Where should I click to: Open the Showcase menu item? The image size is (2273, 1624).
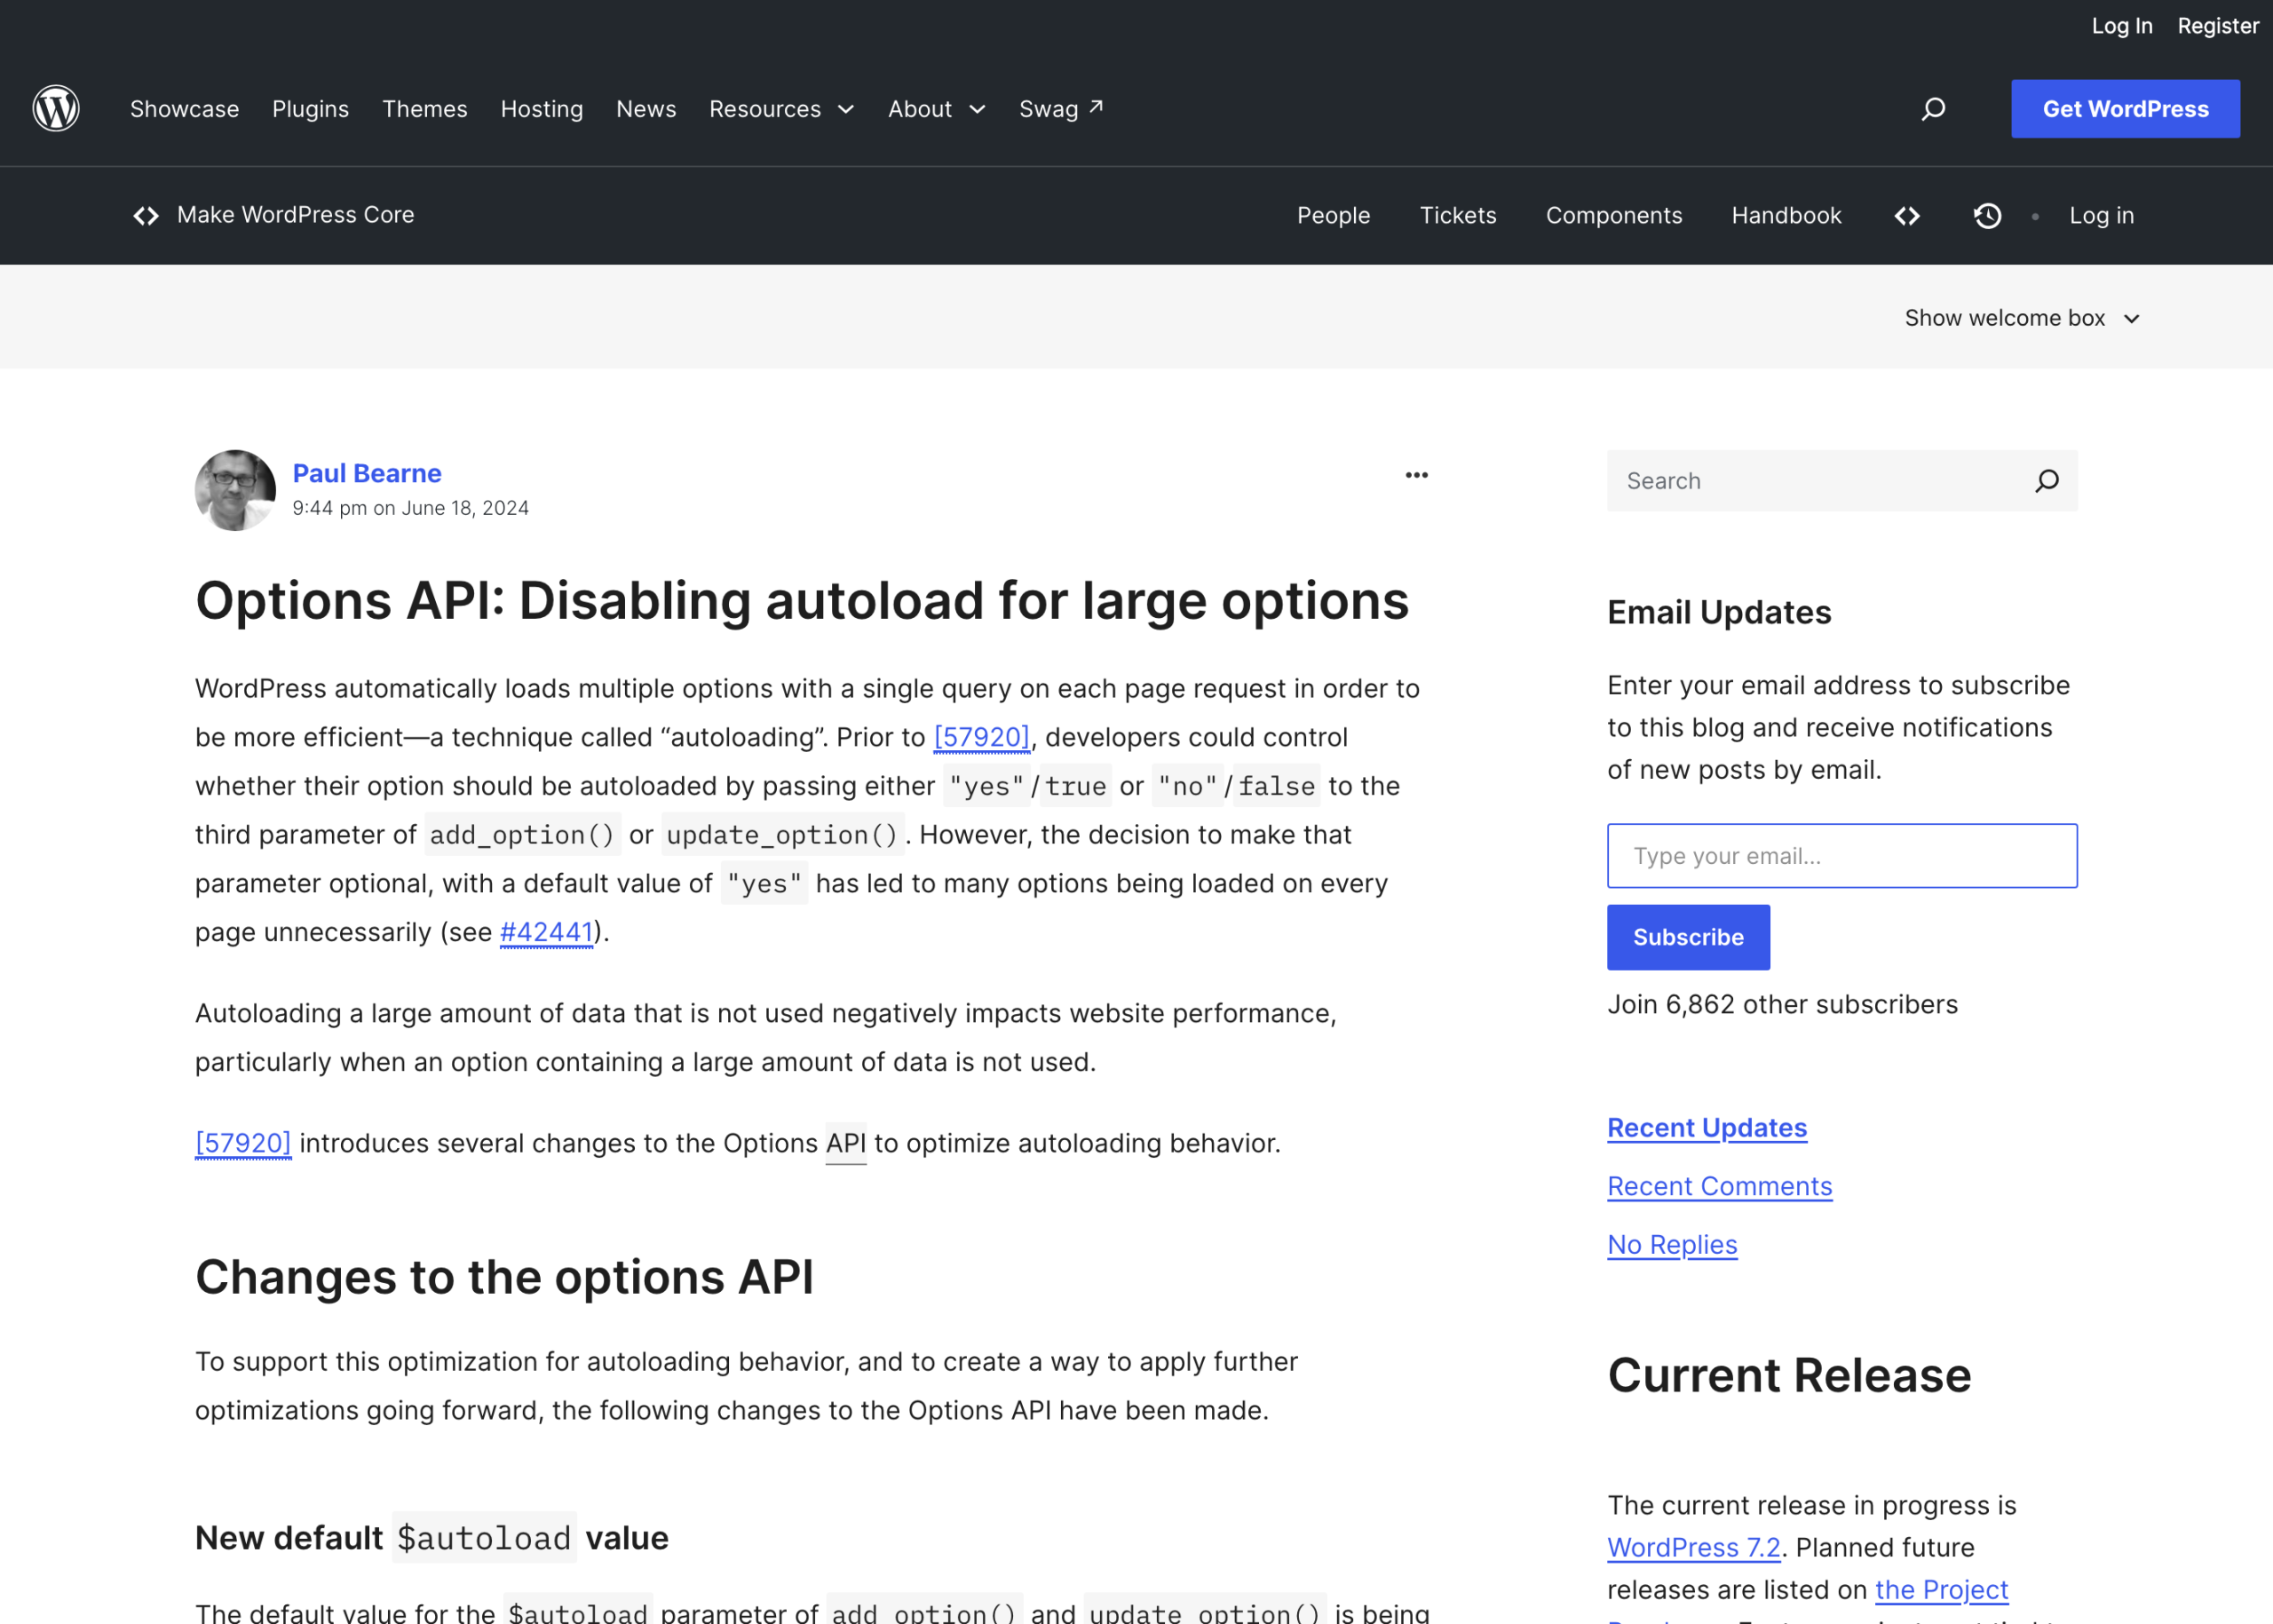click(x=185, y=109)
